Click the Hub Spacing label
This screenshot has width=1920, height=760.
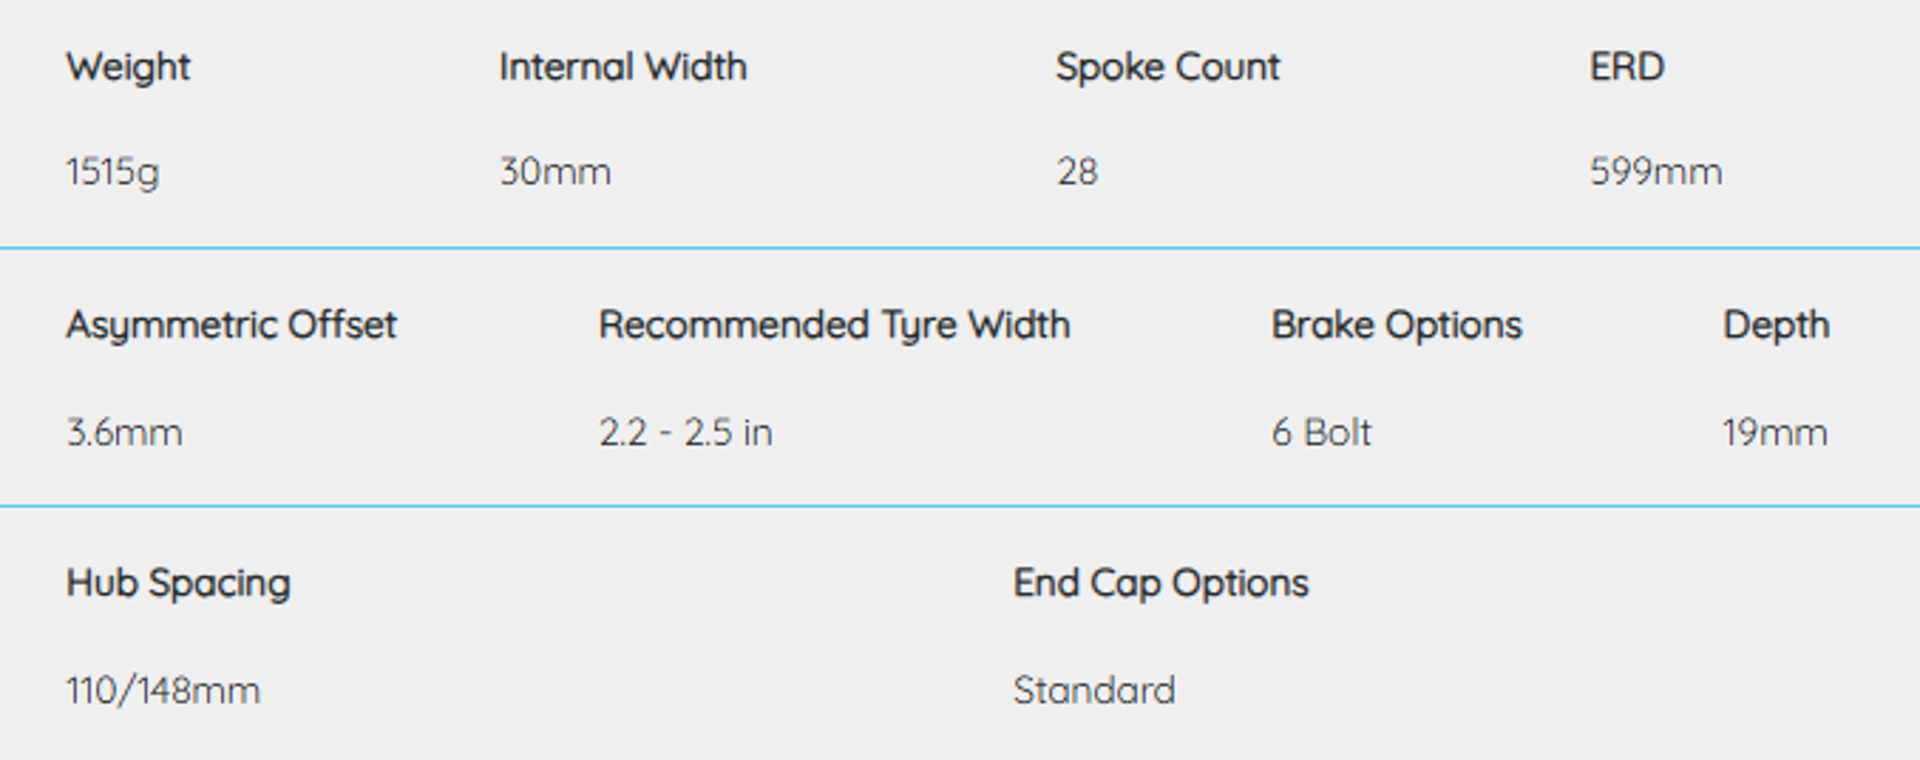pos(178,583)
